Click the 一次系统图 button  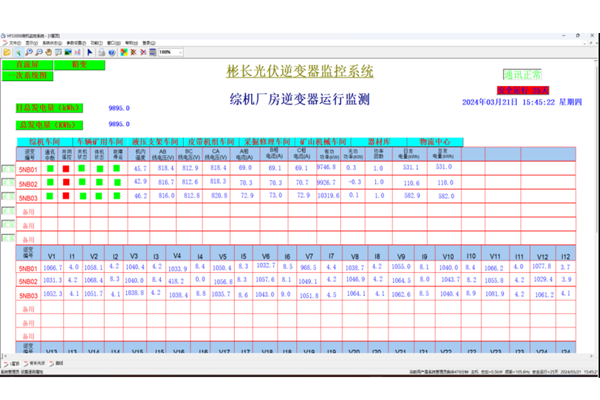tap(29, 75)
